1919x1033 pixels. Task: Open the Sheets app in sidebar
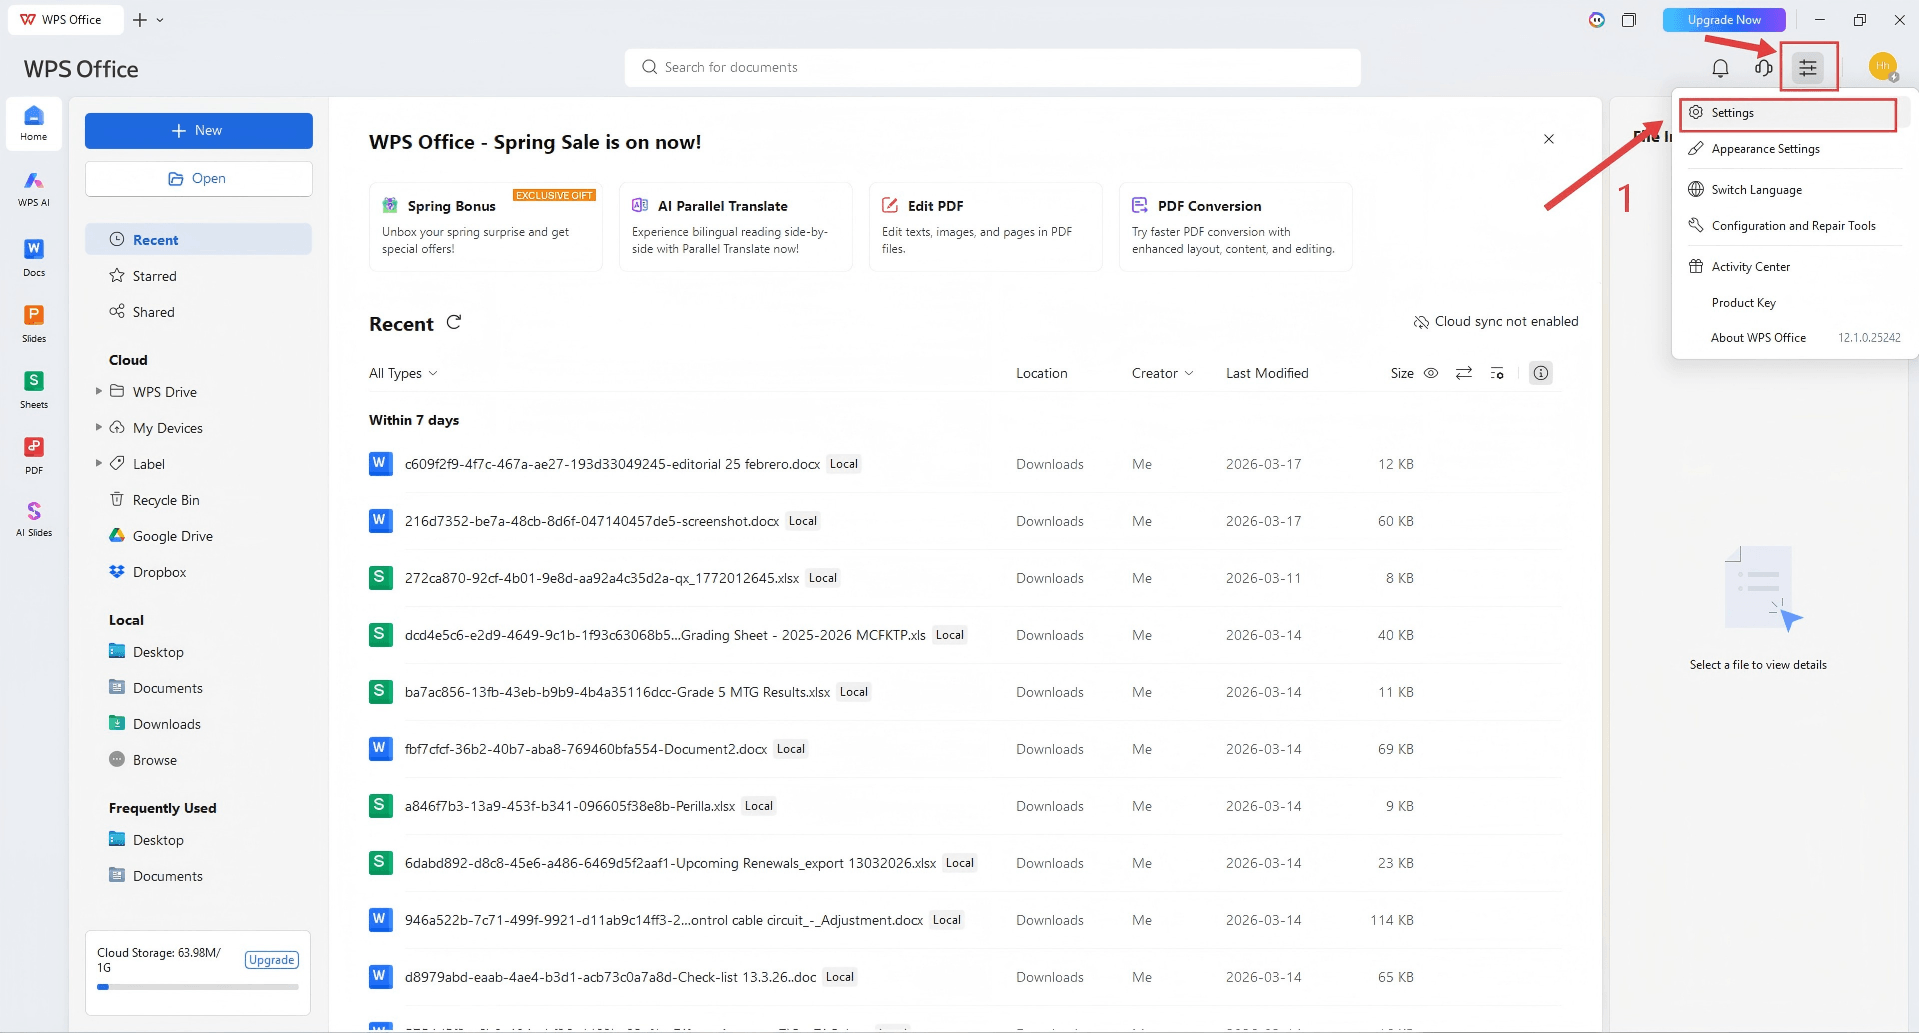[x=34, y=389]
